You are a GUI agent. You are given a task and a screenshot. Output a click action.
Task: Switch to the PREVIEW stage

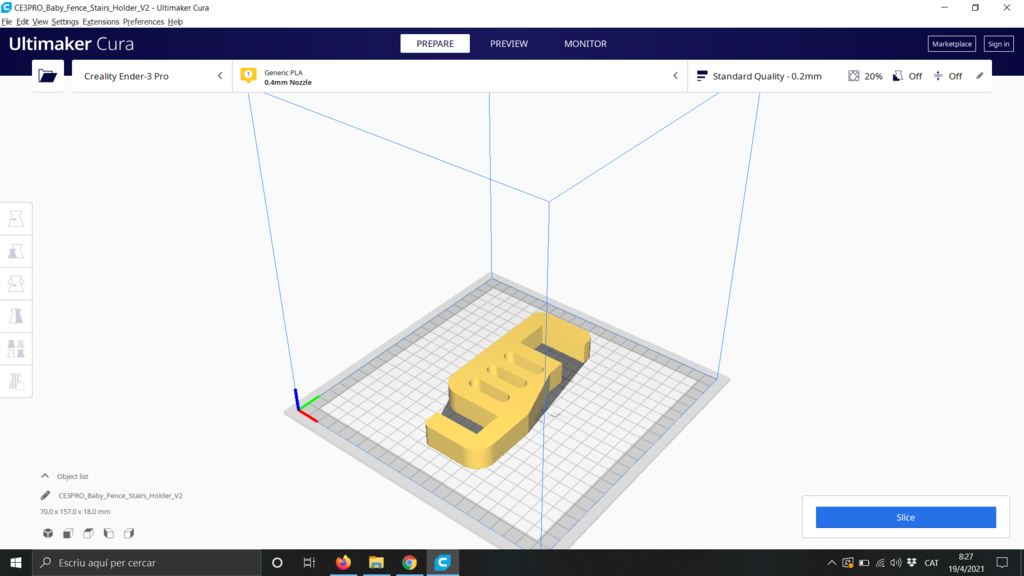[509, 44]
